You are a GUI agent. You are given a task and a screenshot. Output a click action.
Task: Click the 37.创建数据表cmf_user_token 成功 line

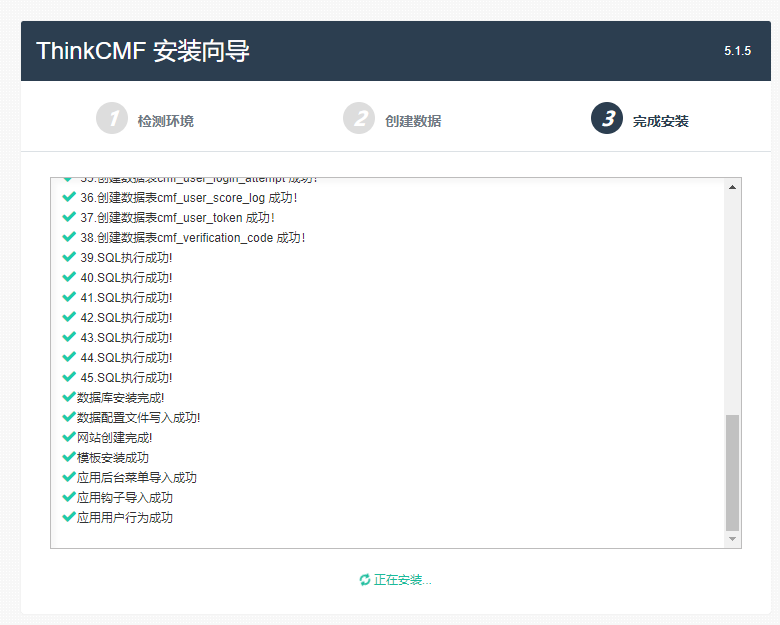(x=177, y=218)
